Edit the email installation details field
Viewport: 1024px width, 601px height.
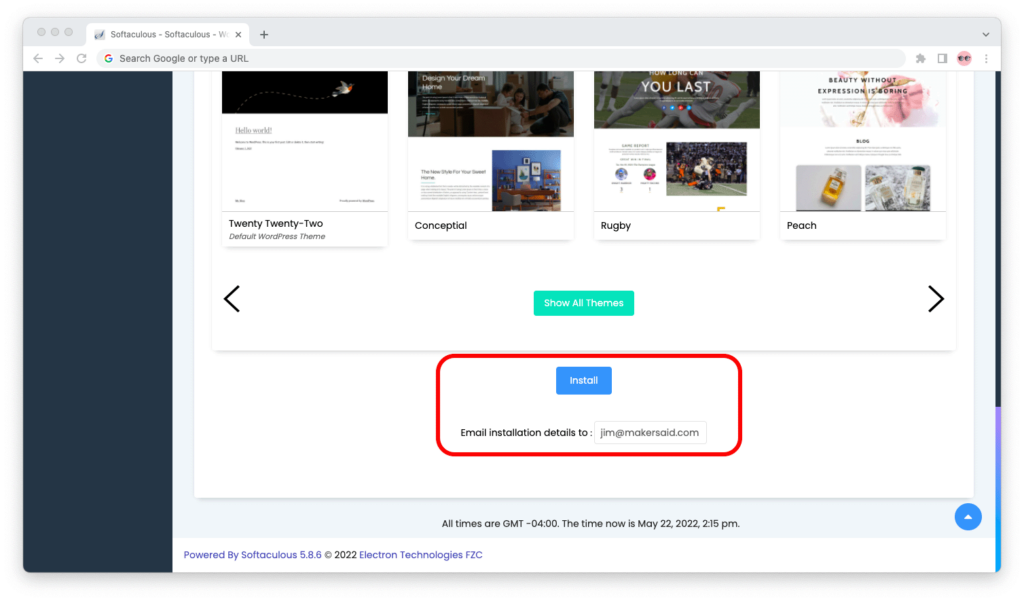[650, 432]
